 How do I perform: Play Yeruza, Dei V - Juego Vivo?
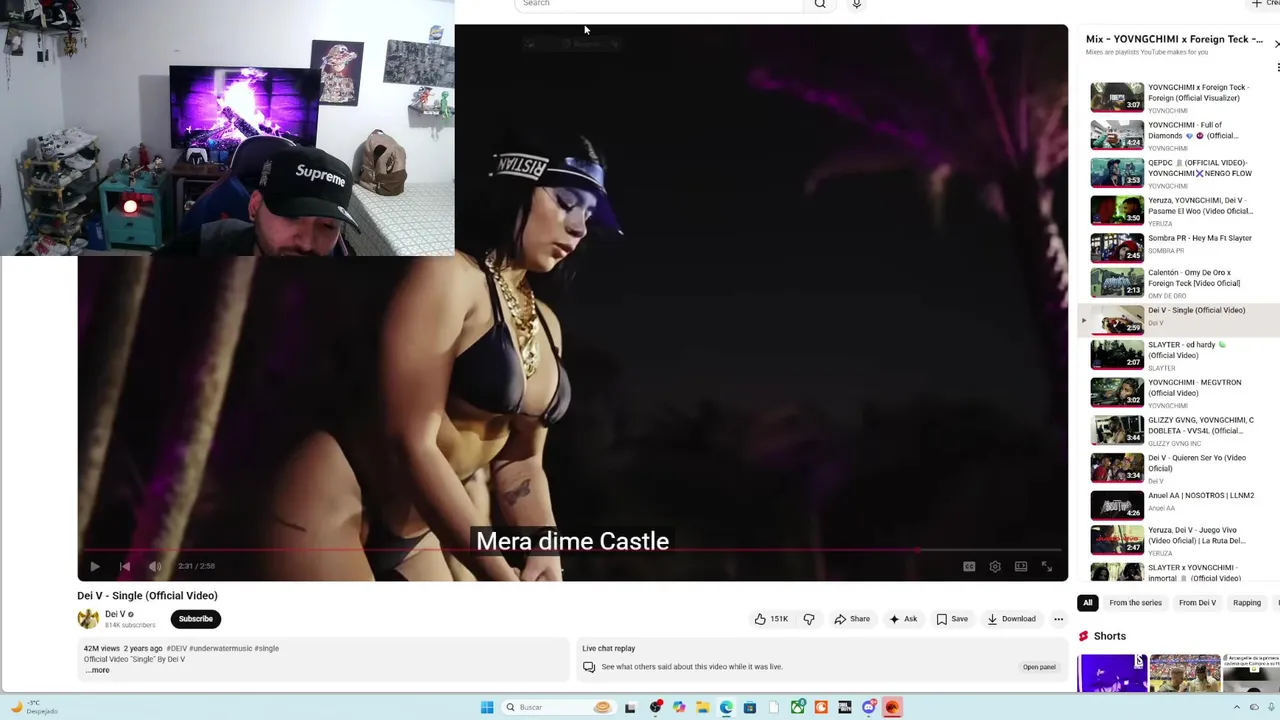(x=1180, y=540)
